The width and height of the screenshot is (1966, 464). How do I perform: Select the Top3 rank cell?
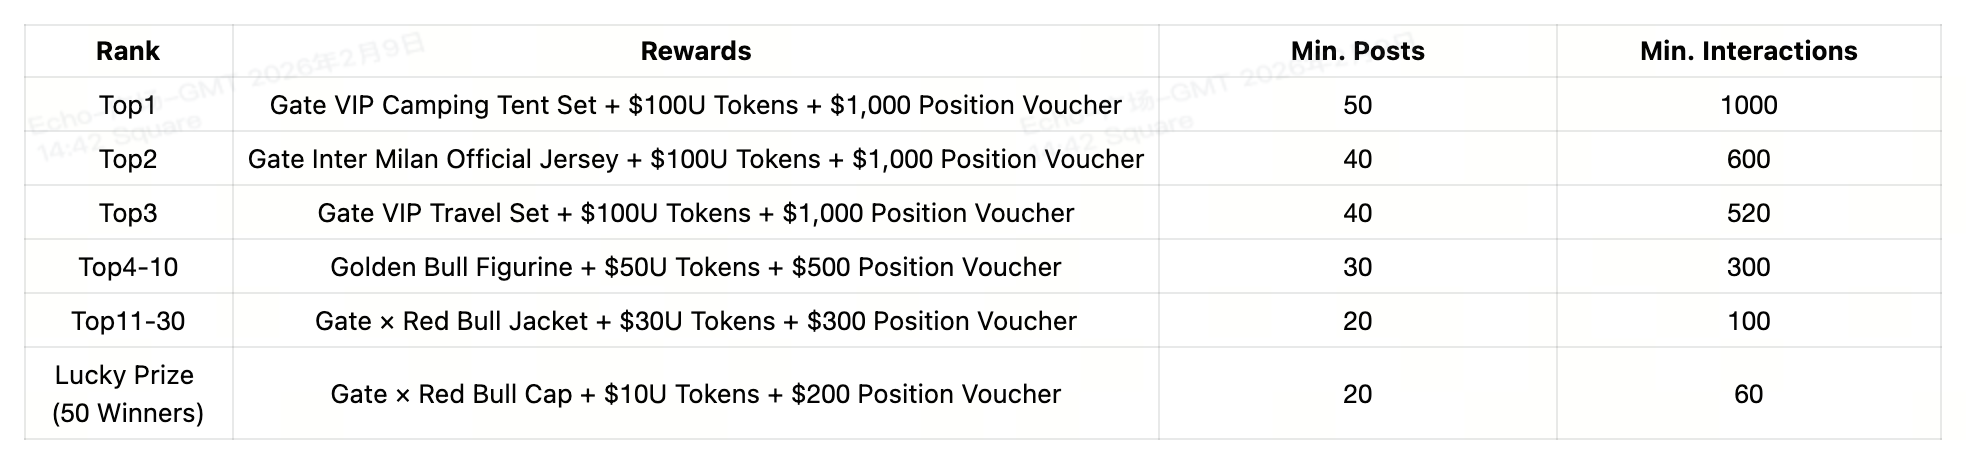(x=128, y=213)
